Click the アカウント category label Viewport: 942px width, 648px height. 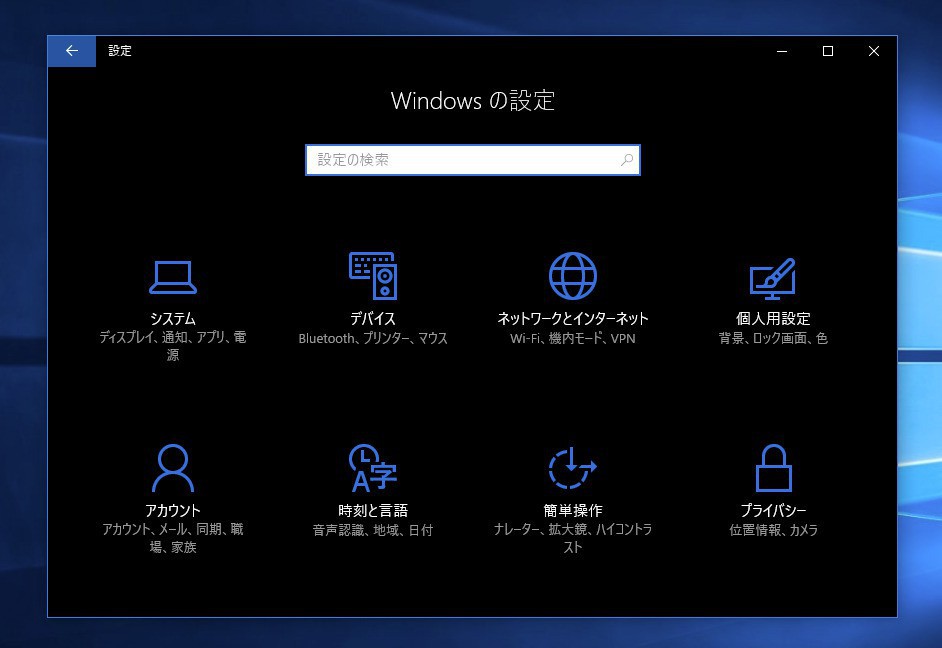(x=173, y=510)
